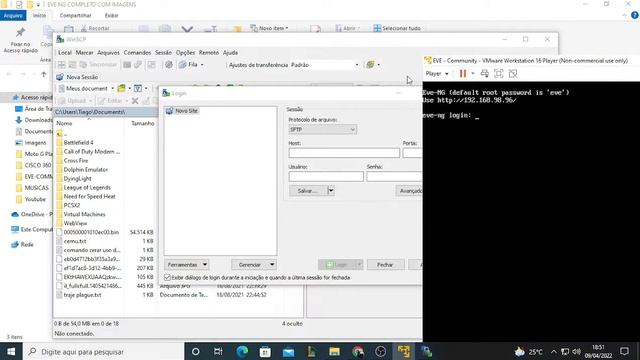This screenshot has width=640, height=360.
Task: Open WinSCP preferences gear icon
Action: [x=169, y=64]
